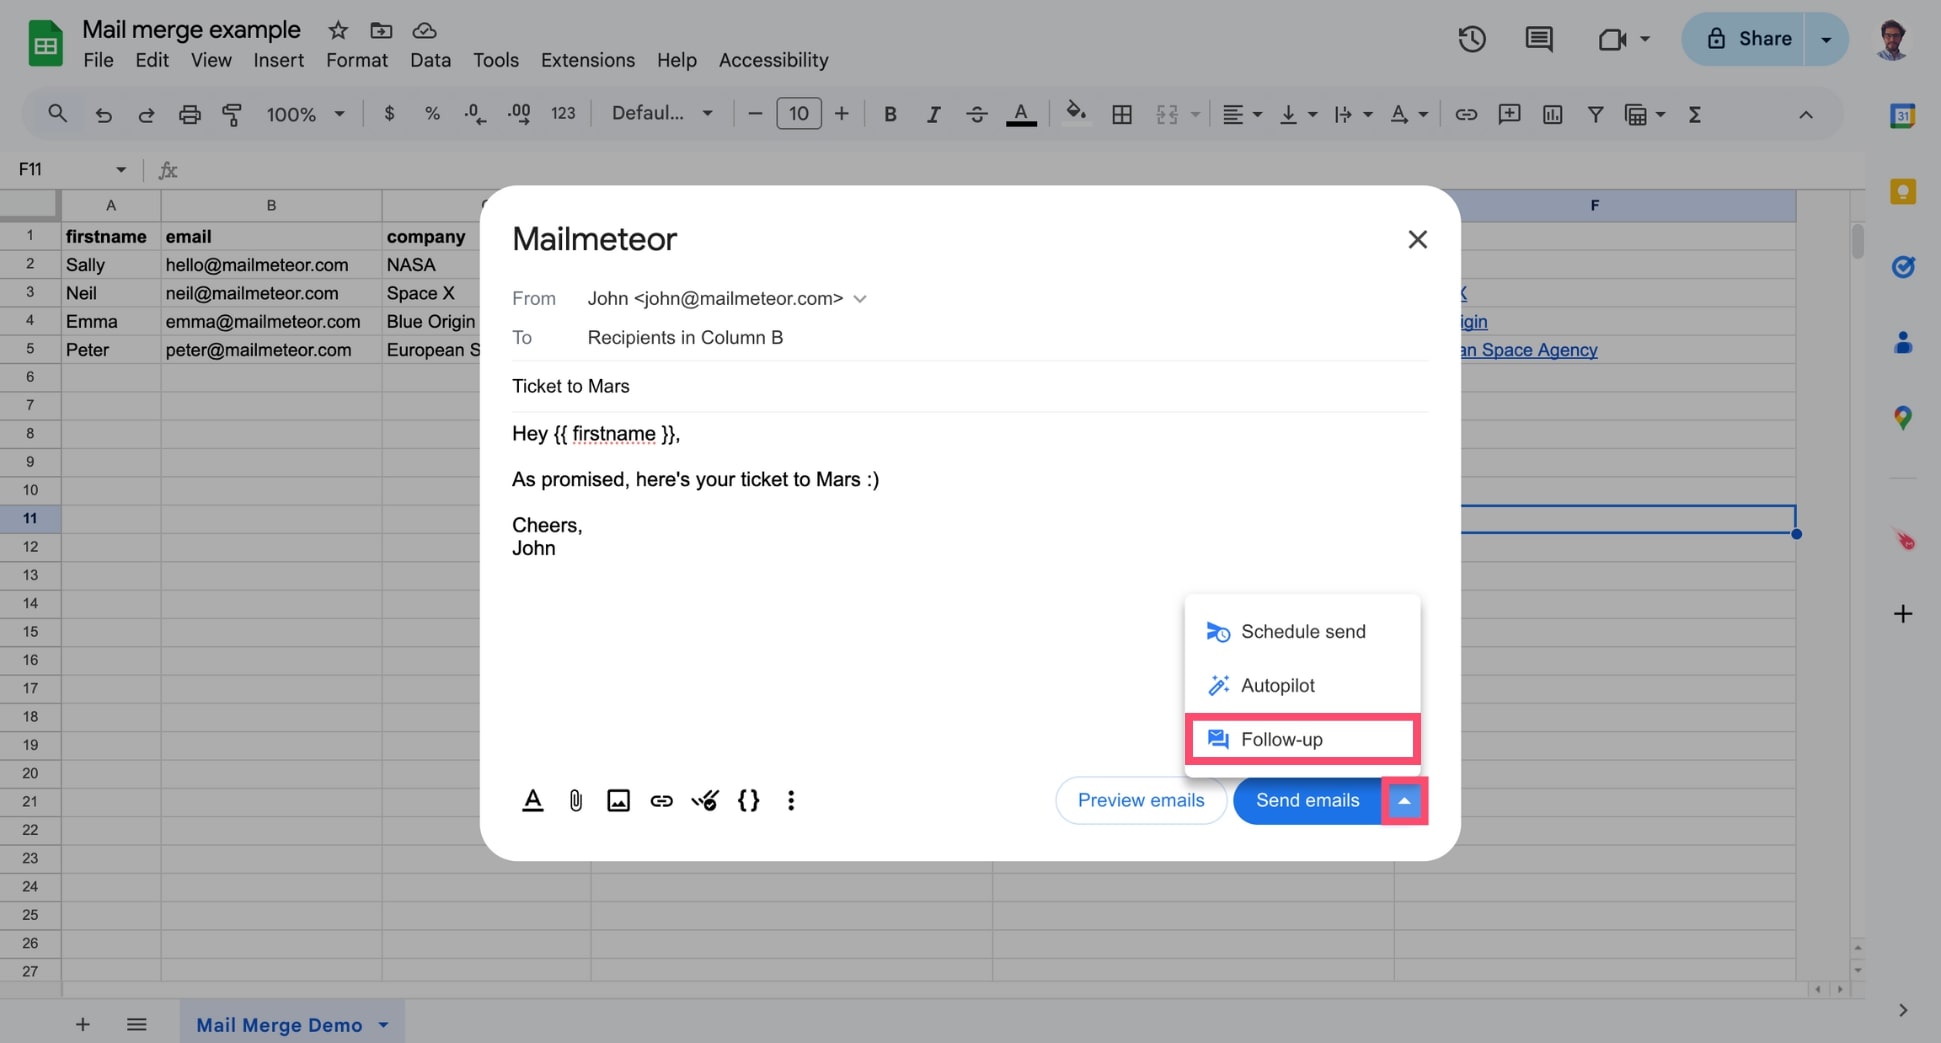
Task: Toggle bold in the Sheets toolbar
Action: pyautogui.click(x=890, y=115)
